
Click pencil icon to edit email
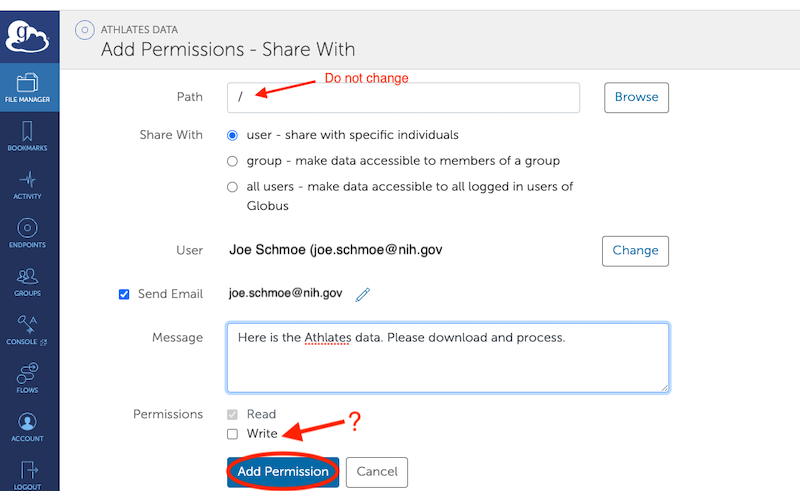(x=363, y=294)
